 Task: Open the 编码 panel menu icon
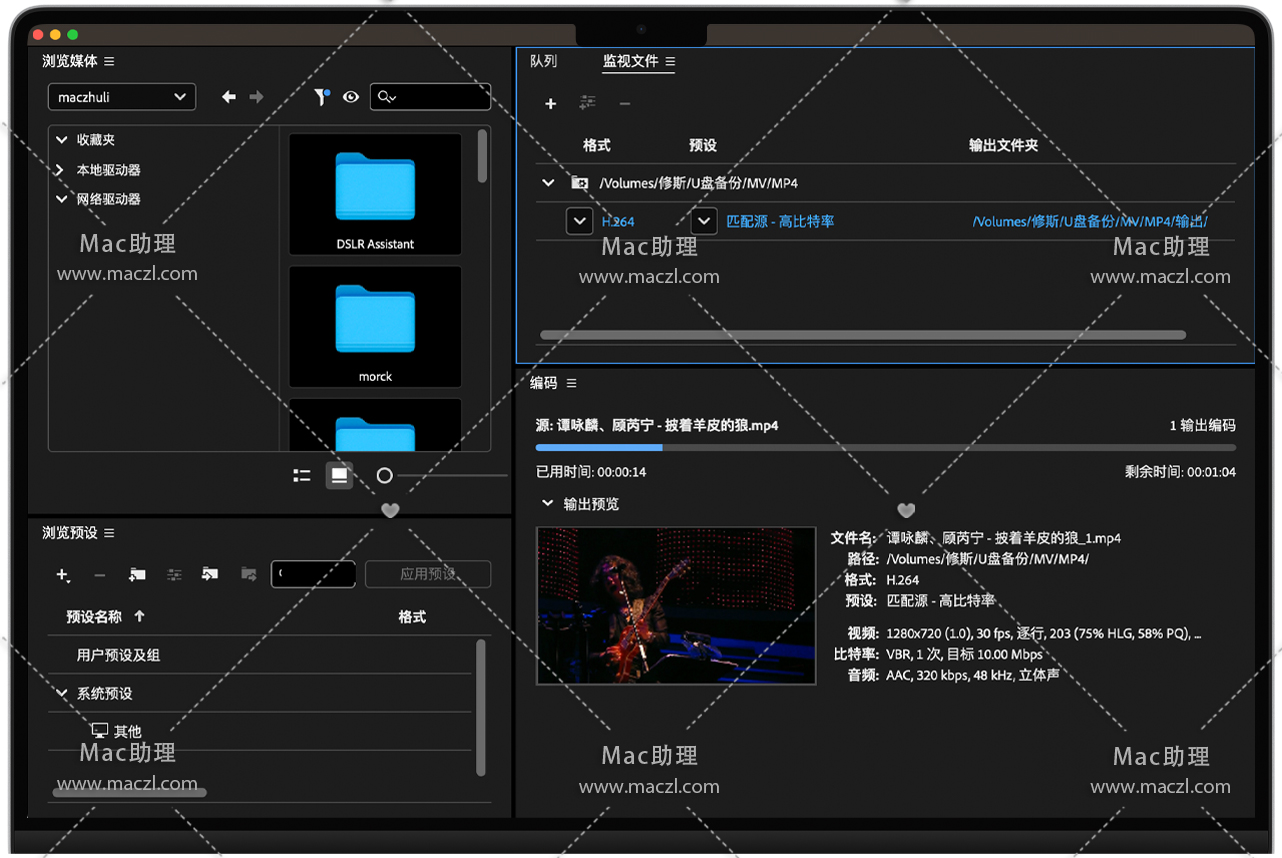pyautogui.click(x=572, y=384)
